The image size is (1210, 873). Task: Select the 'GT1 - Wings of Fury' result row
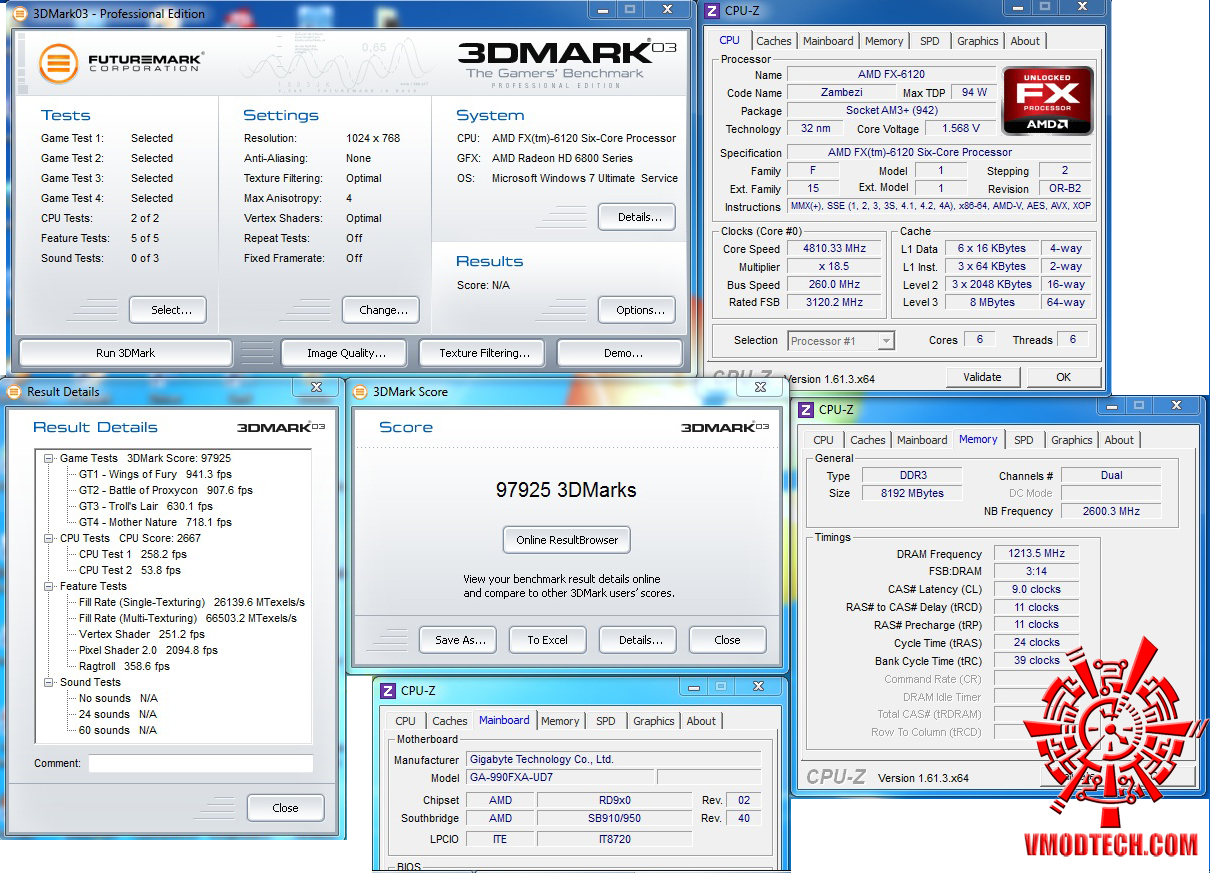click(x=155, y=474)
